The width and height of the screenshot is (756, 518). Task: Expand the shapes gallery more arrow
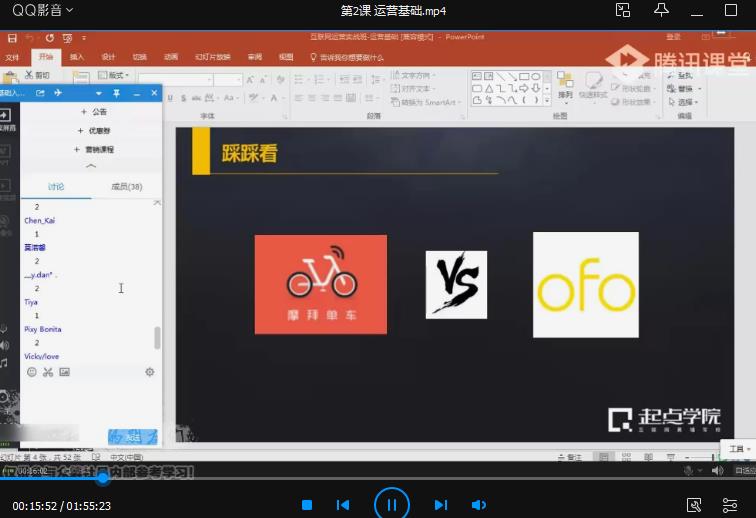pyautogui.click(x=547, y=100)
